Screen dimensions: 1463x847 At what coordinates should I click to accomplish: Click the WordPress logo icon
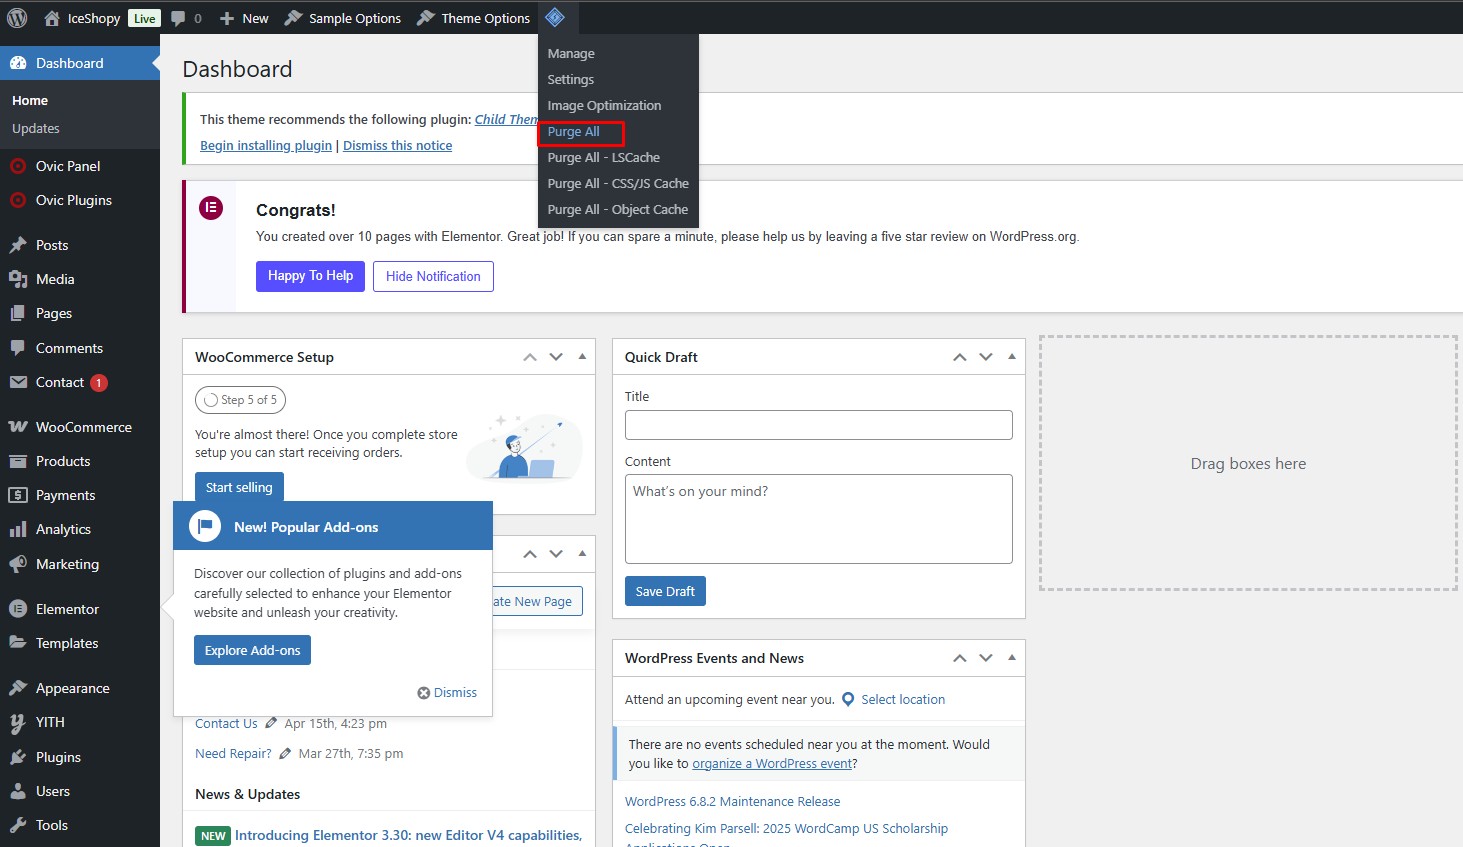point(17,17)
